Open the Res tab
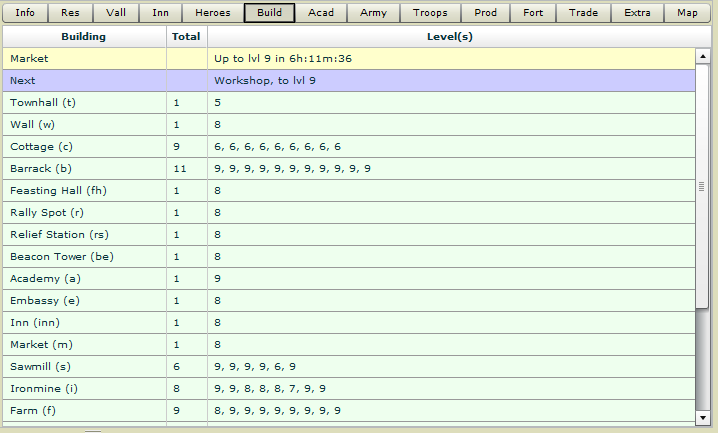Image resolution: width=718 pixels, height=433 pixels. (70, 13)
